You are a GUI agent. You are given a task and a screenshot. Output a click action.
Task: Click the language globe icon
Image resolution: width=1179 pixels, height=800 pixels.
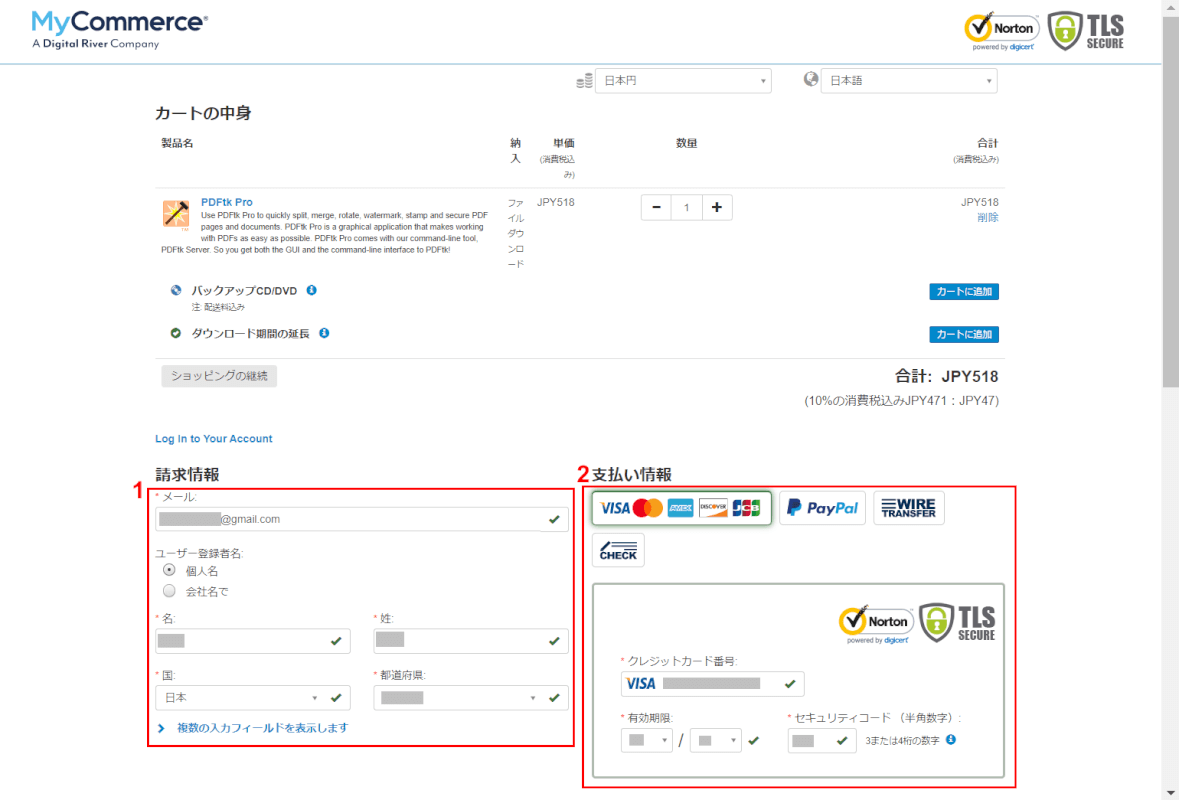(x=811, y=79)
